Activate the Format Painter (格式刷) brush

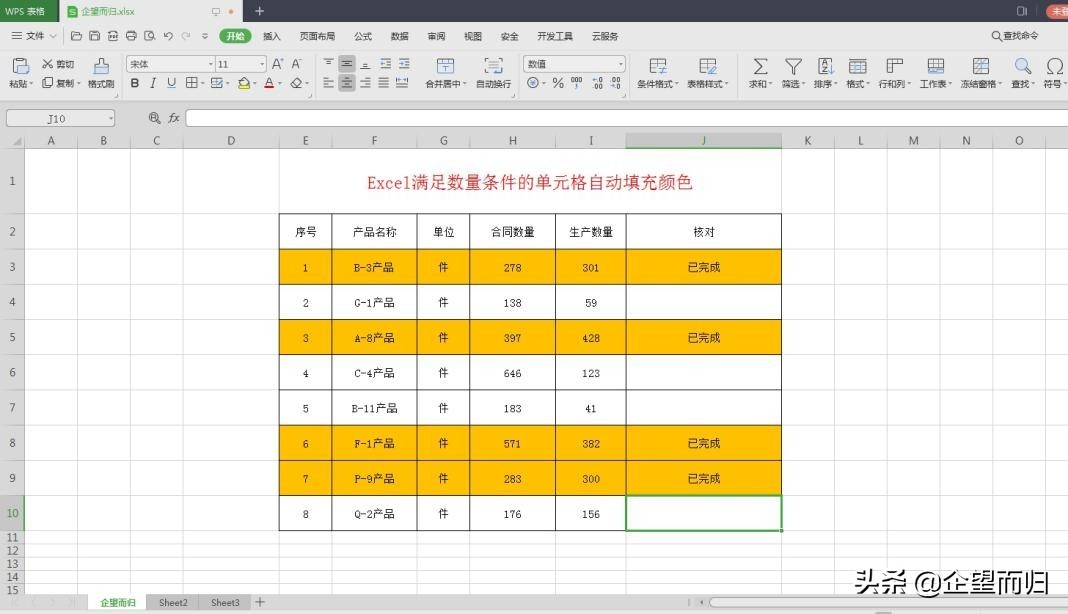pos(101,66)
